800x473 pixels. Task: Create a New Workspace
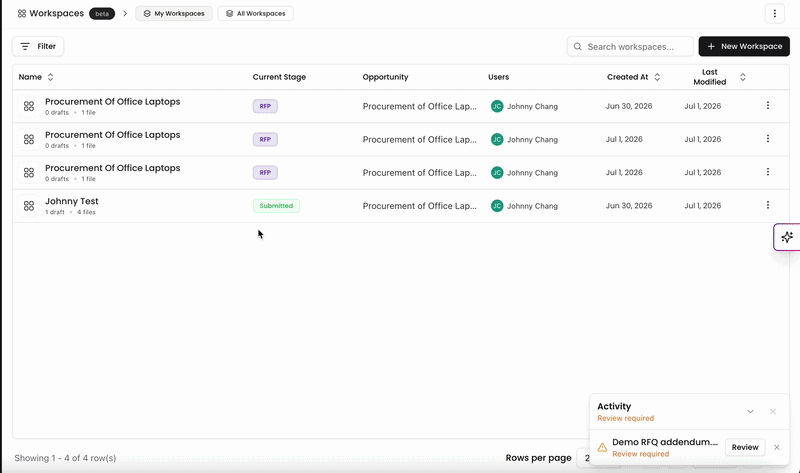point(744,46)
